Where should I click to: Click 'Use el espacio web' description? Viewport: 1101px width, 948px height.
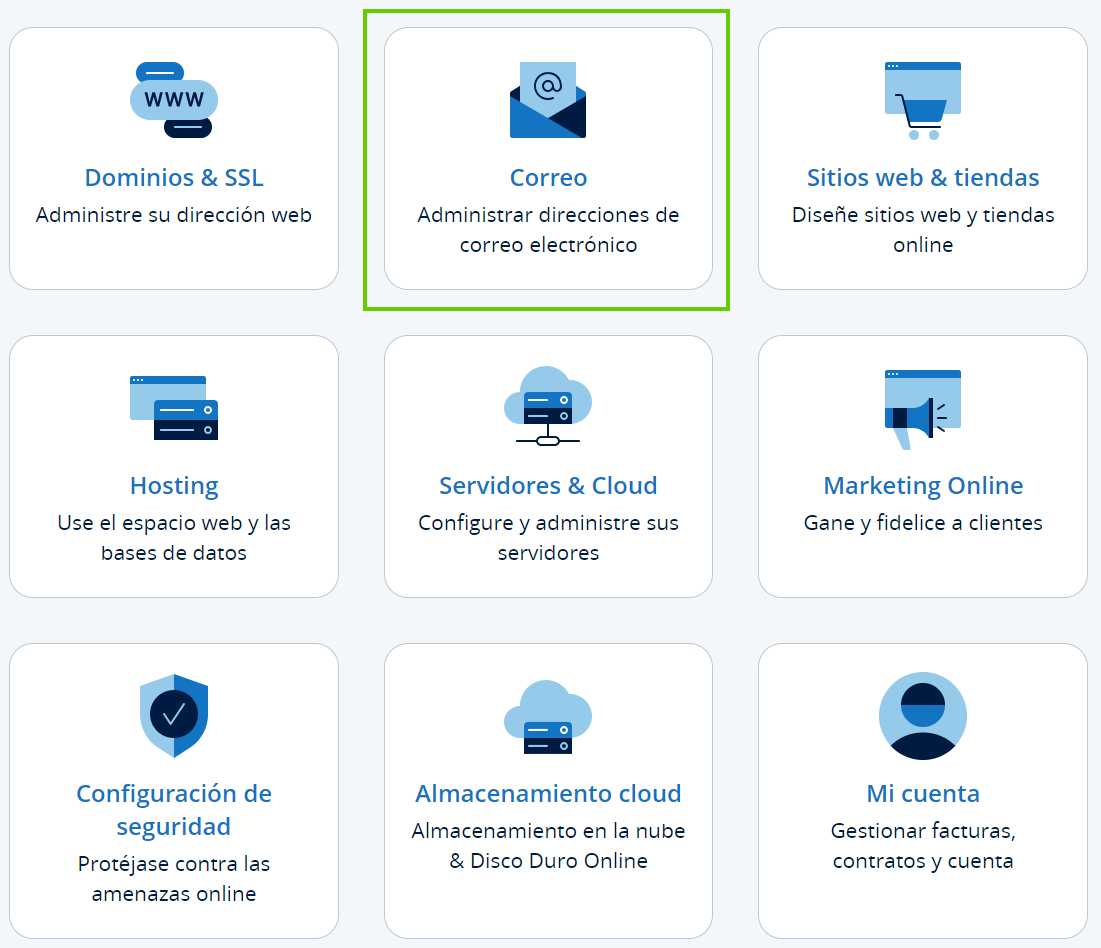pyautogui.click(x=174, y=538)
